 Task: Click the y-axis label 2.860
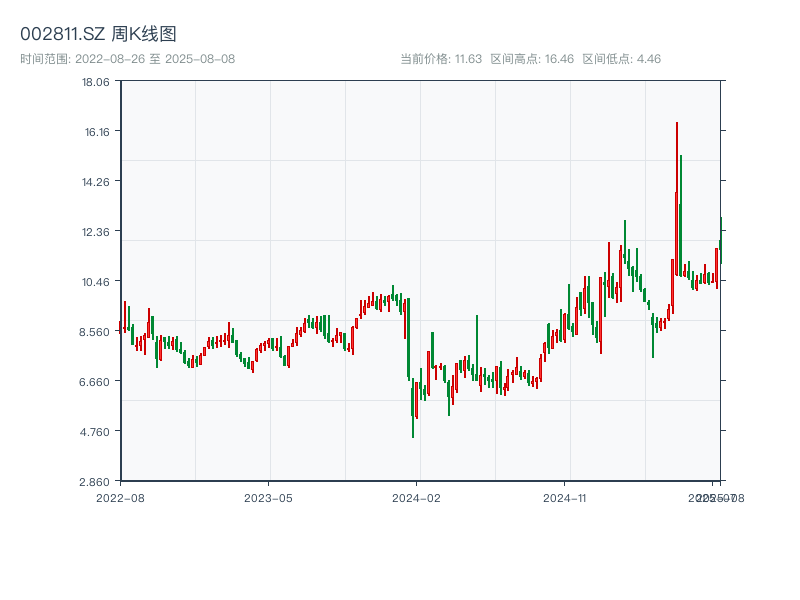[x=94, y=482]
